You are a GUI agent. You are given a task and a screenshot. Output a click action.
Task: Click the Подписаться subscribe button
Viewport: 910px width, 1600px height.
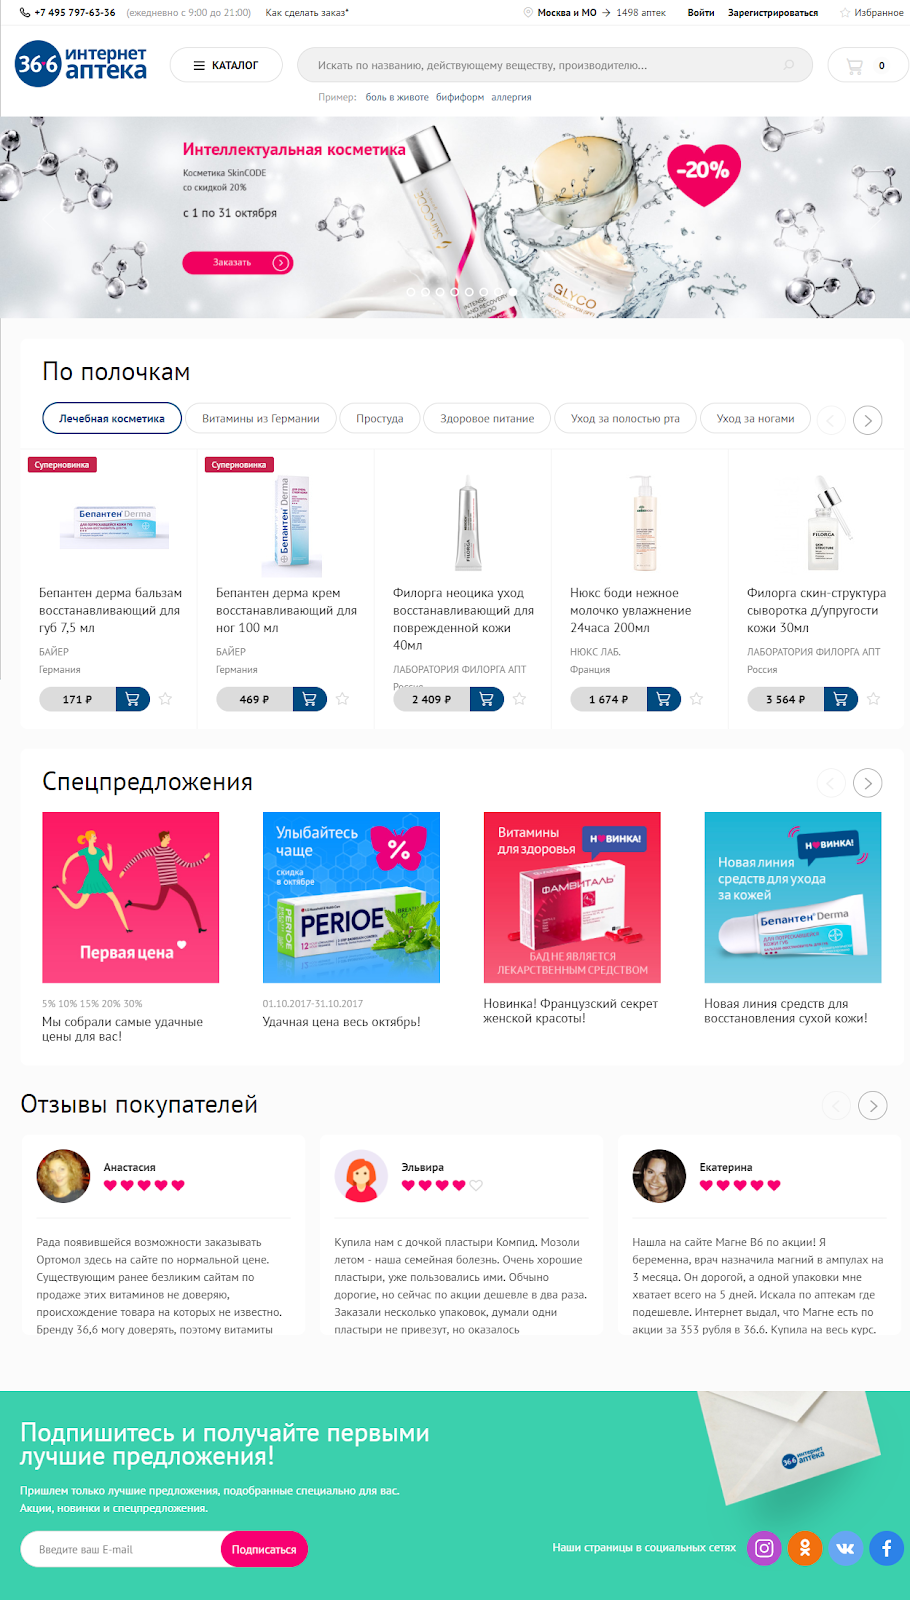(x=264, y=1549)
